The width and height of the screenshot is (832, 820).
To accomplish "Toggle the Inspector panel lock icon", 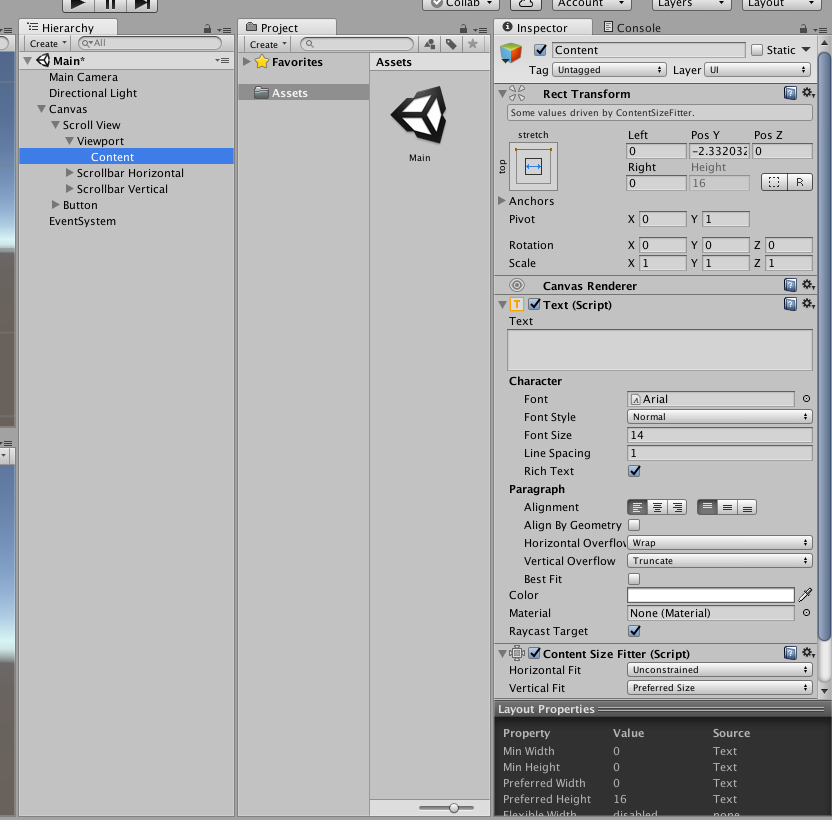I will click(x=803, y=29).
